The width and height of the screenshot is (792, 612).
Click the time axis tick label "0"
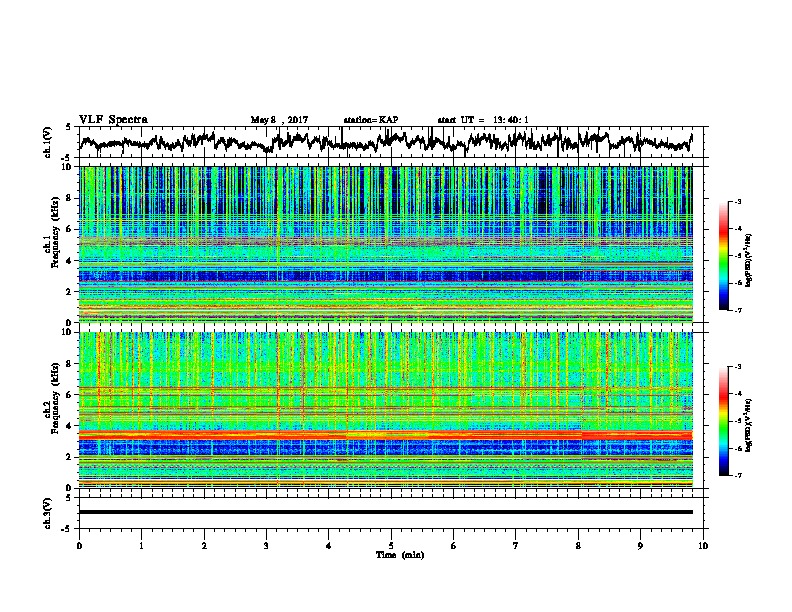pyautogui.click(x=79, y=546)
